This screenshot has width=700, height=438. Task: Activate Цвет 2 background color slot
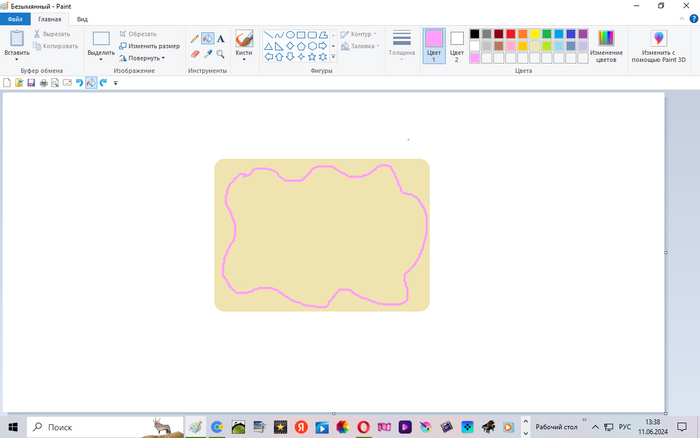[x=457, y=44]
